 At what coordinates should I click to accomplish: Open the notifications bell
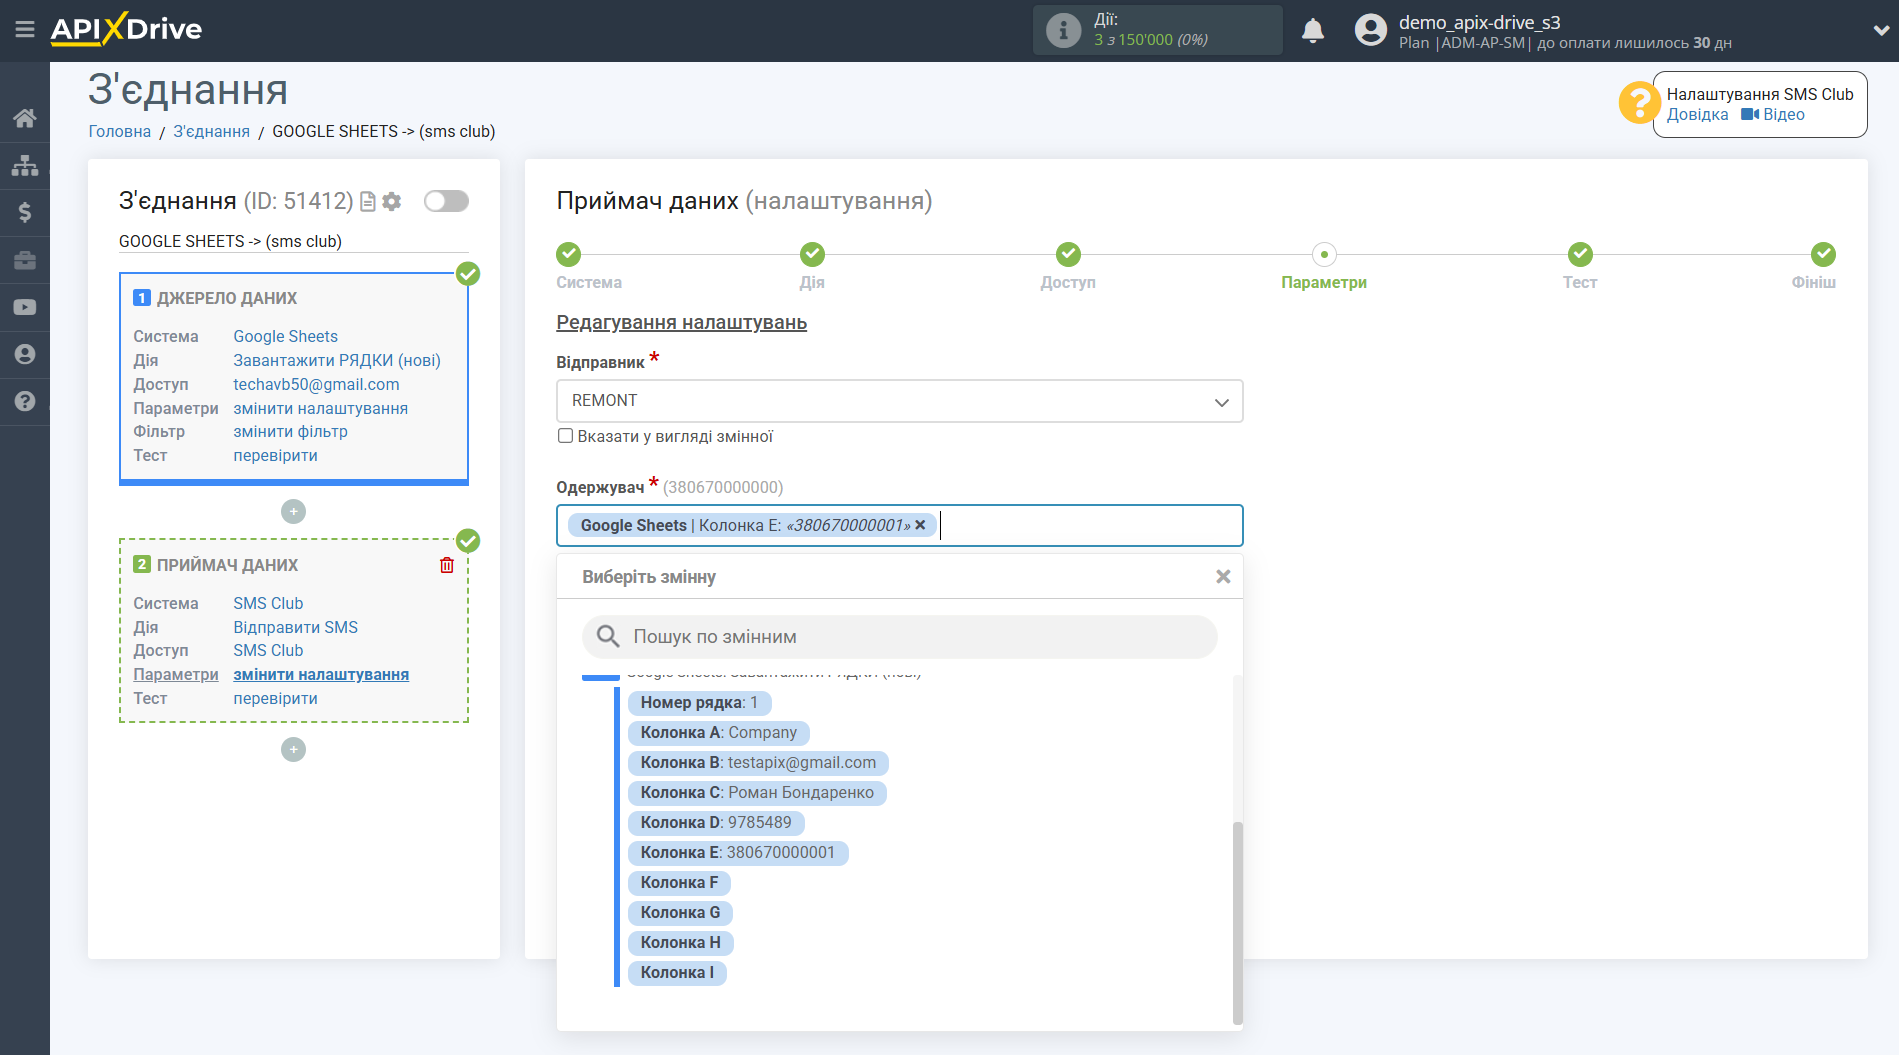coord(1313,30)
